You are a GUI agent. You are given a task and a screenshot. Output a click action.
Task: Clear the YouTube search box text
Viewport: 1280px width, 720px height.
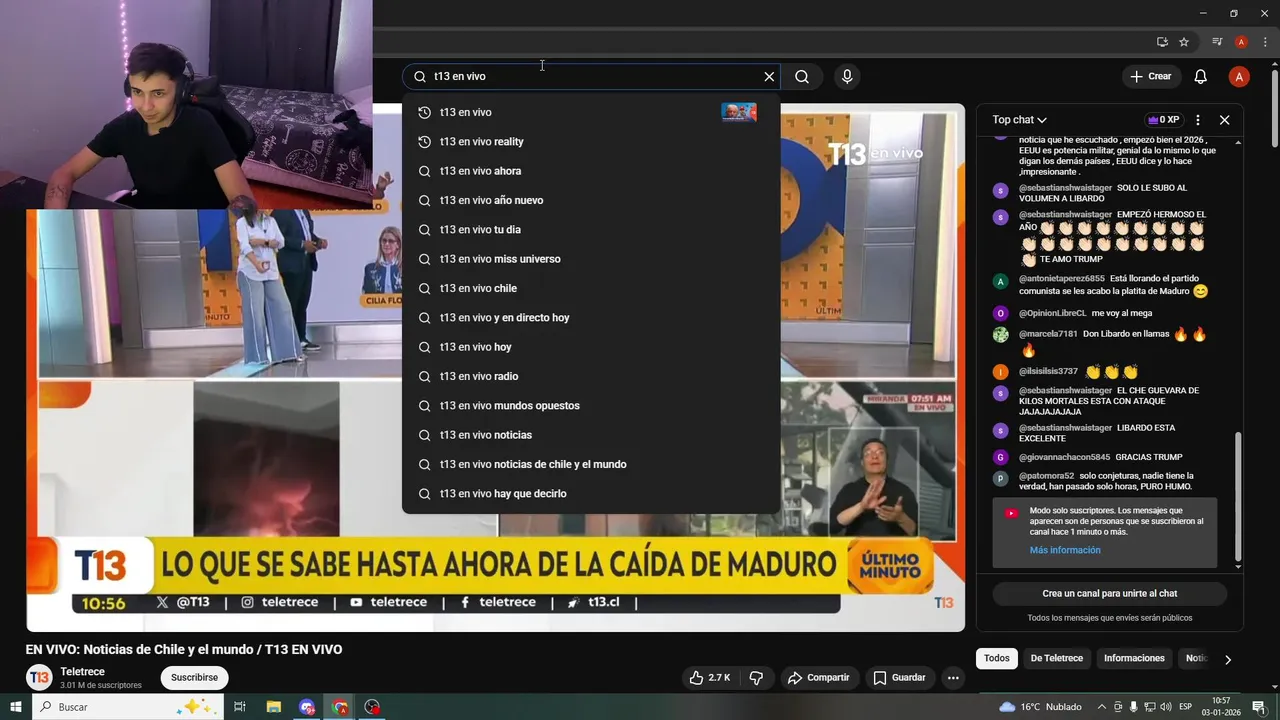(x=769, y=76)
